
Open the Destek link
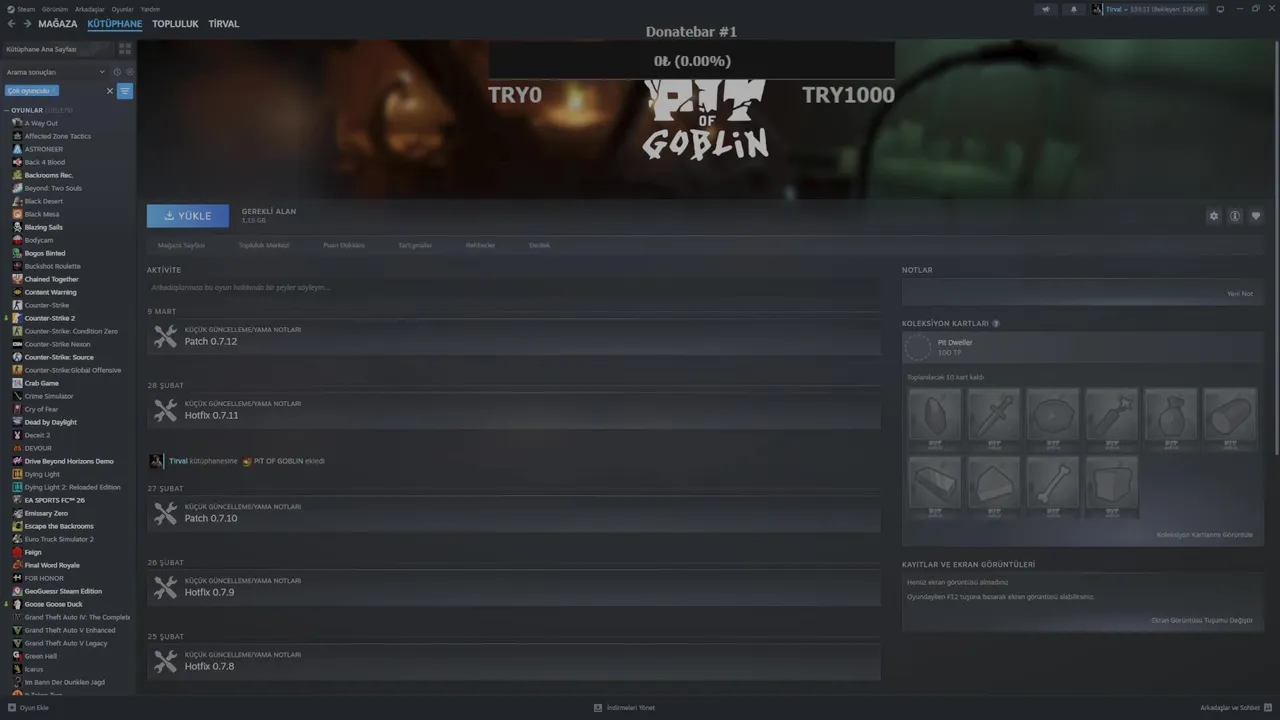coord(539,245)
